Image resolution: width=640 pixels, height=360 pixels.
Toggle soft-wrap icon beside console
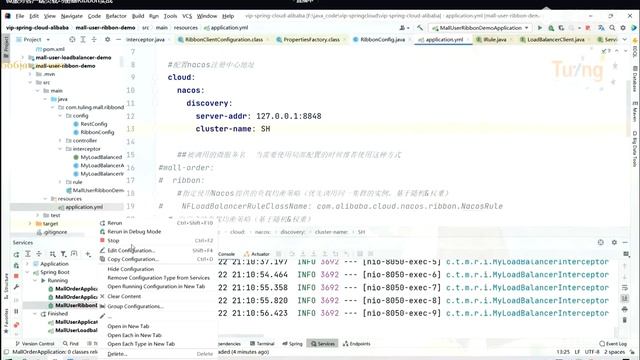624,288
